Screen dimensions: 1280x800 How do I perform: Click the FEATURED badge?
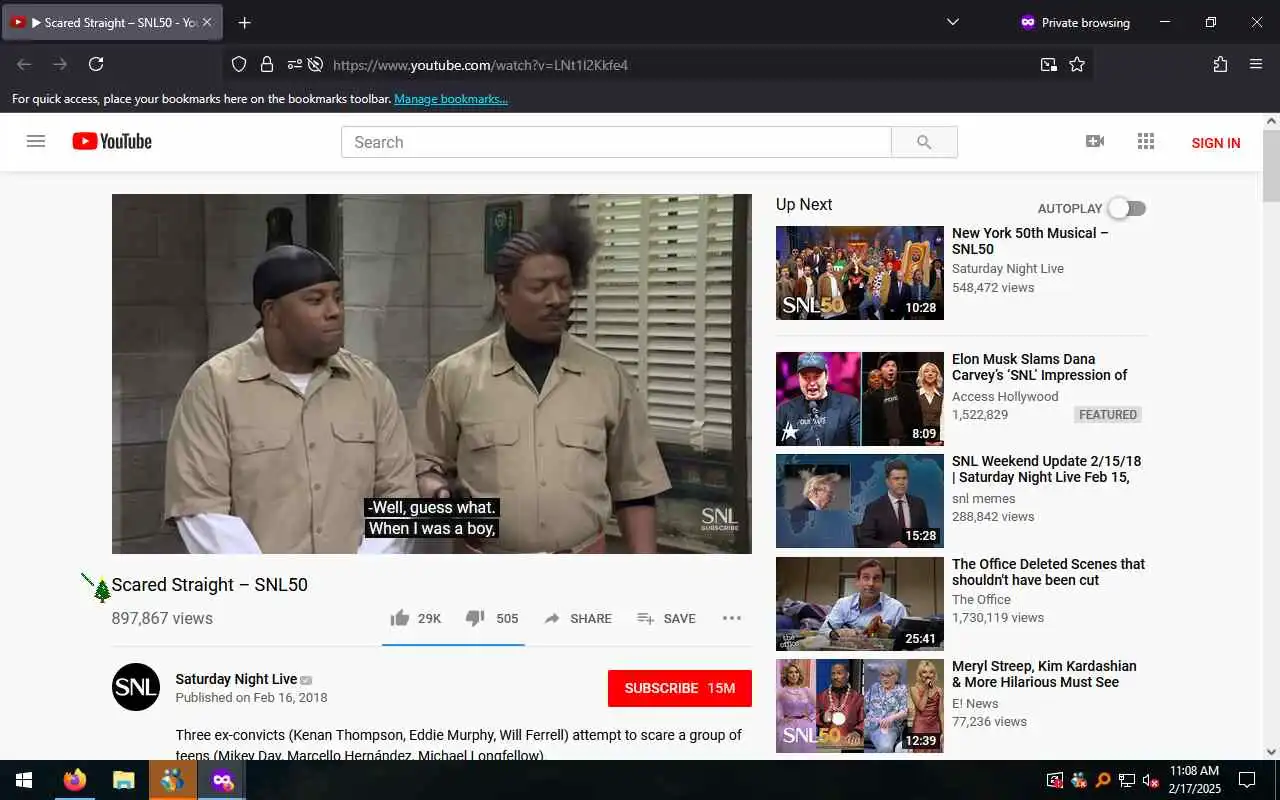click(x=1108, y=415)
